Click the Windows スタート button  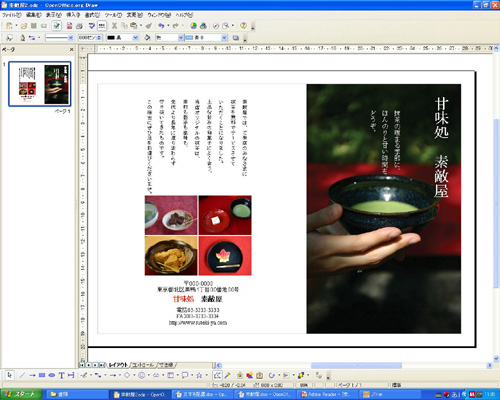(21, 394)
